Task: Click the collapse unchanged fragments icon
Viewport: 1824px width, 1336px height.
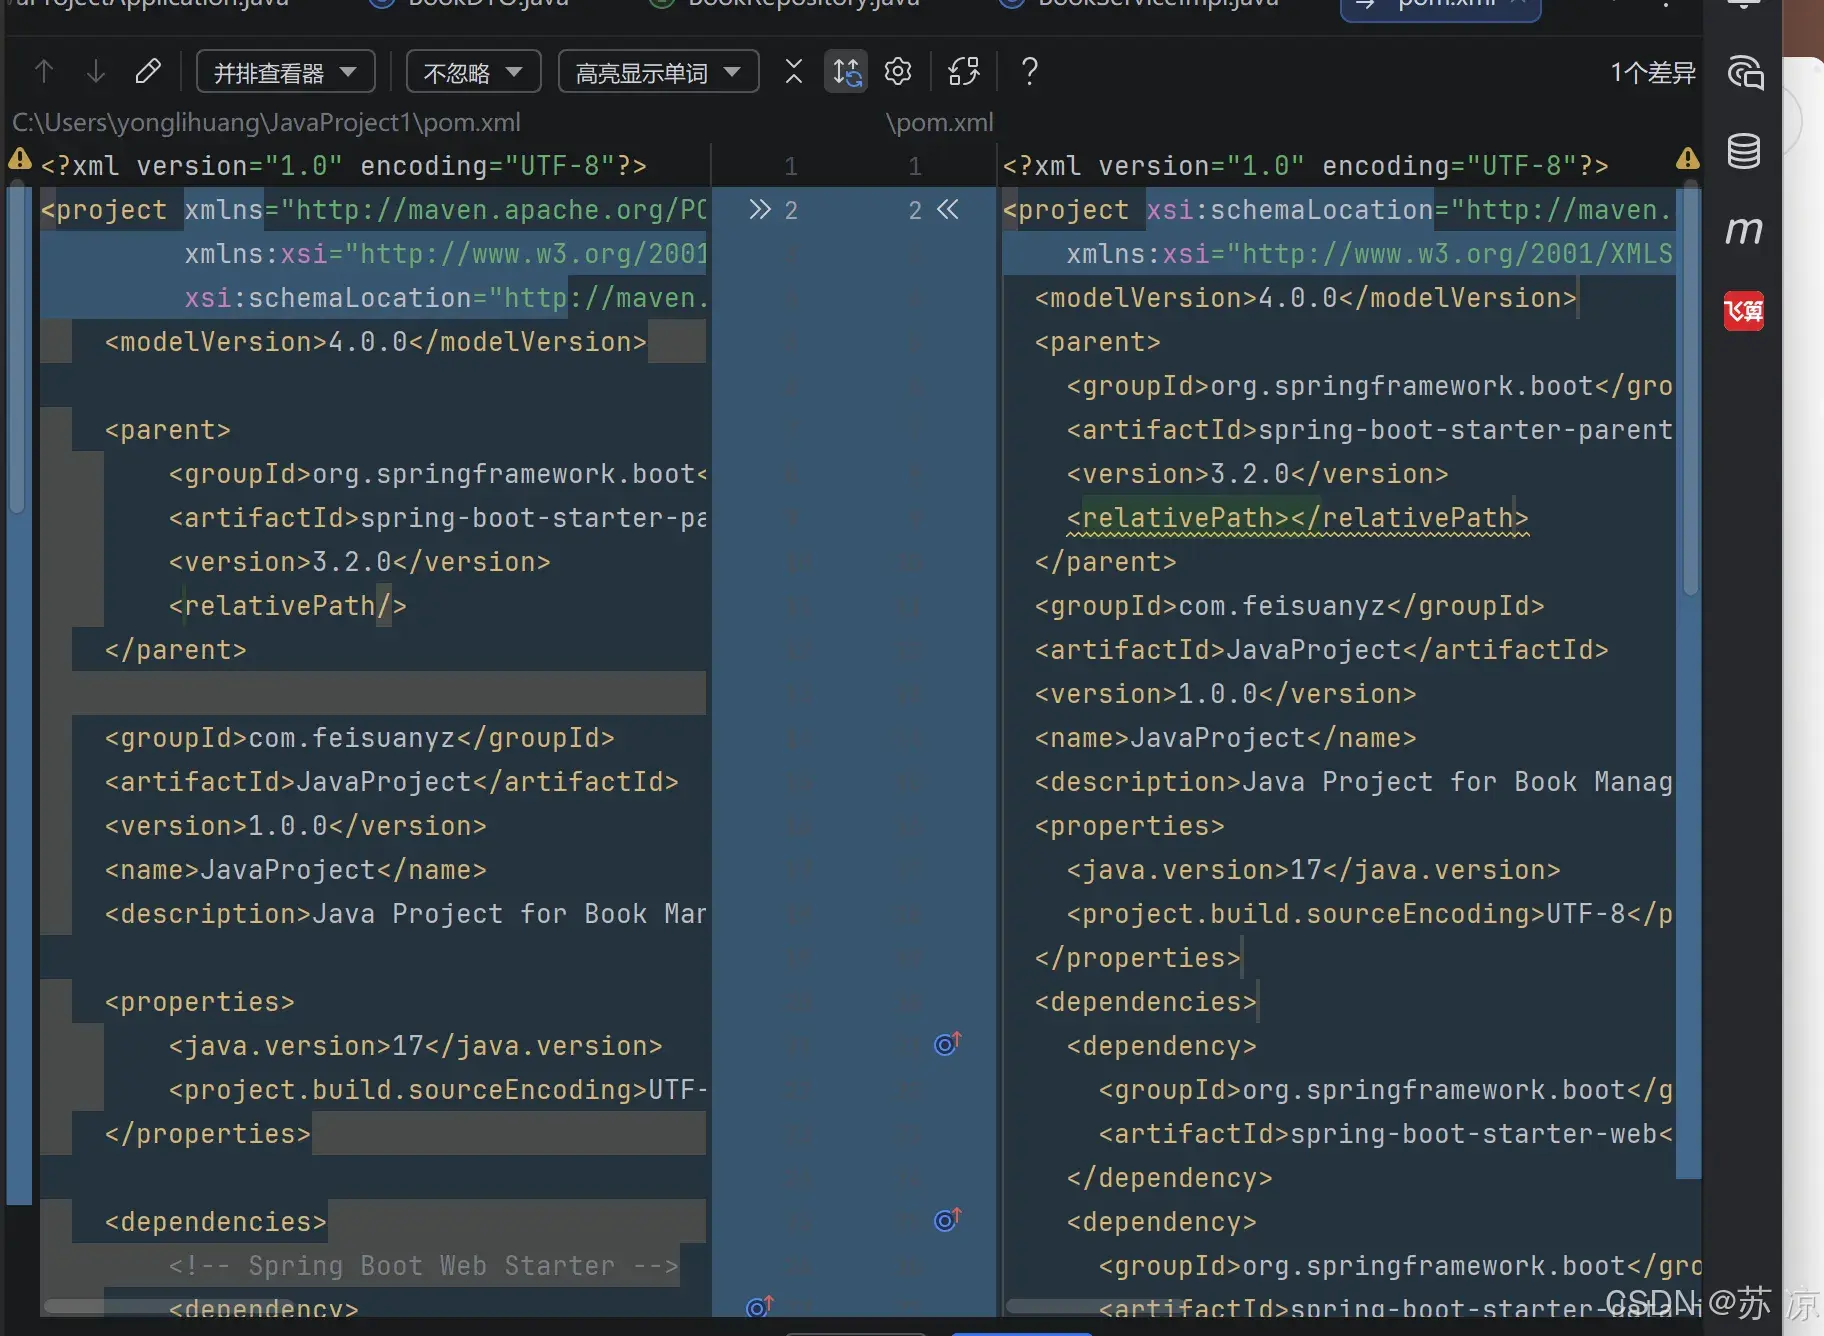Action: tap(794, 72)
